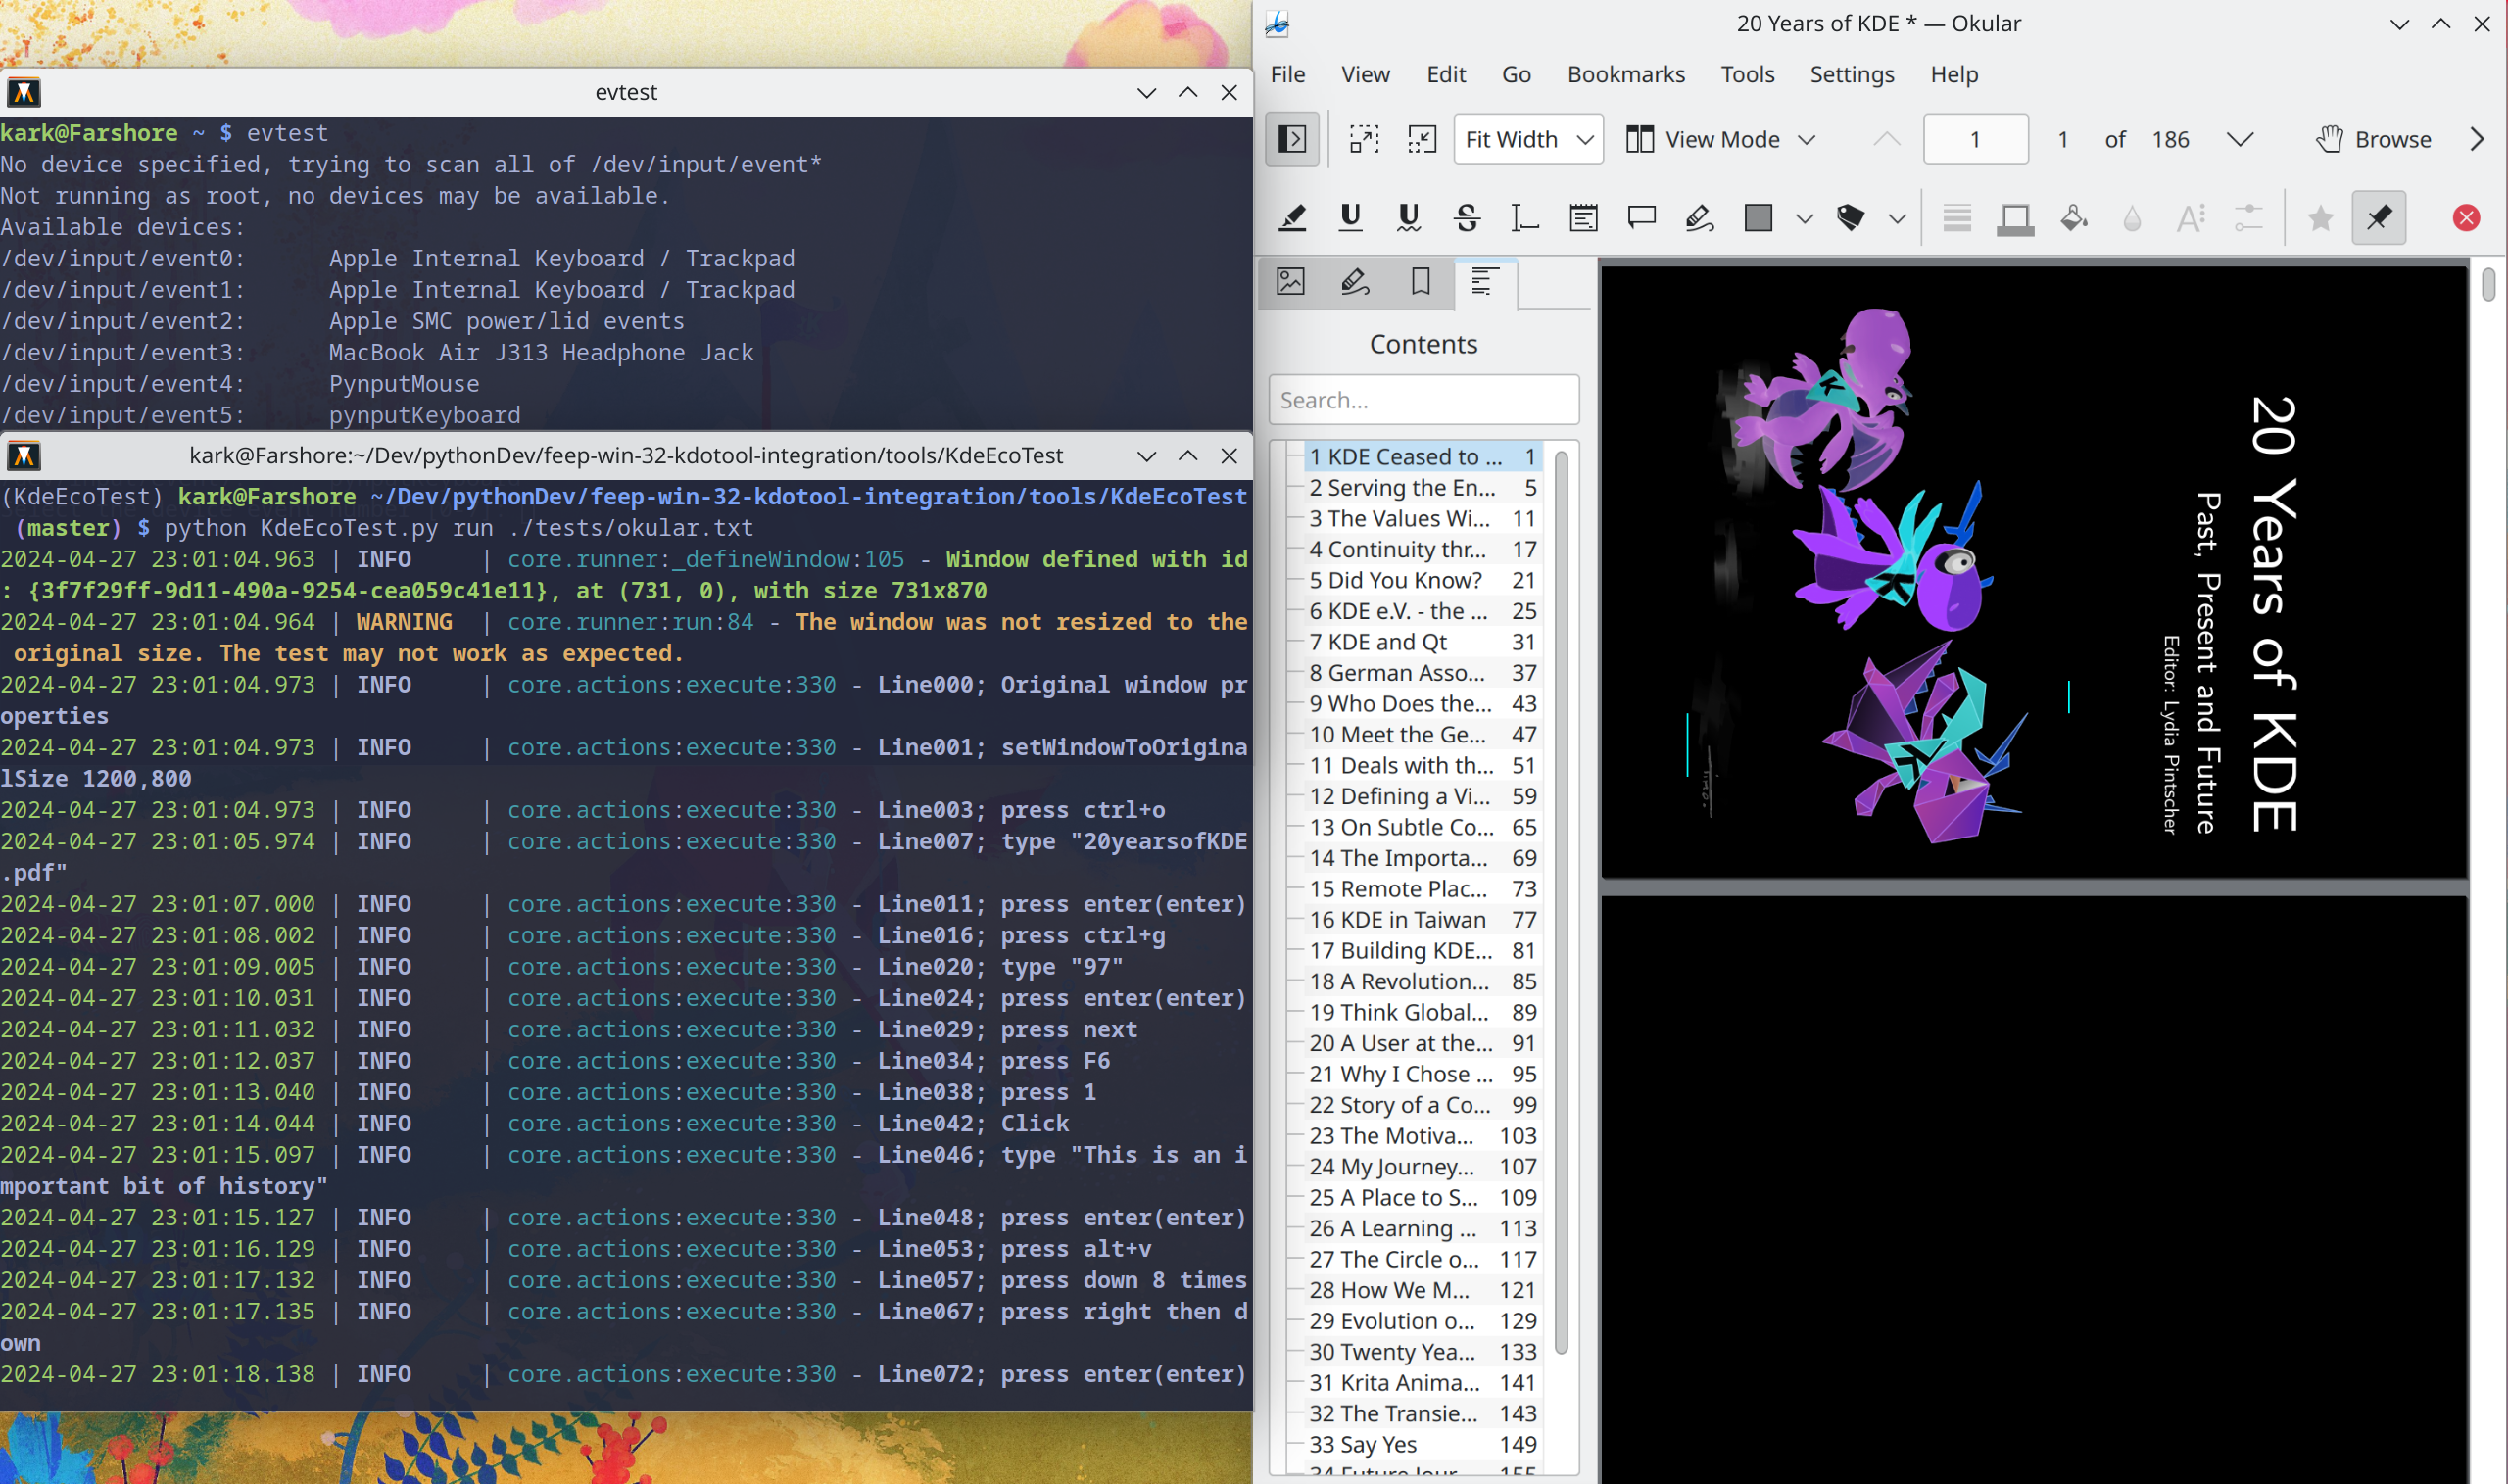Screen dimensions: 2508x1484
Task: Open the shape tool dropdown arrow
Action: pos(1805,219)
